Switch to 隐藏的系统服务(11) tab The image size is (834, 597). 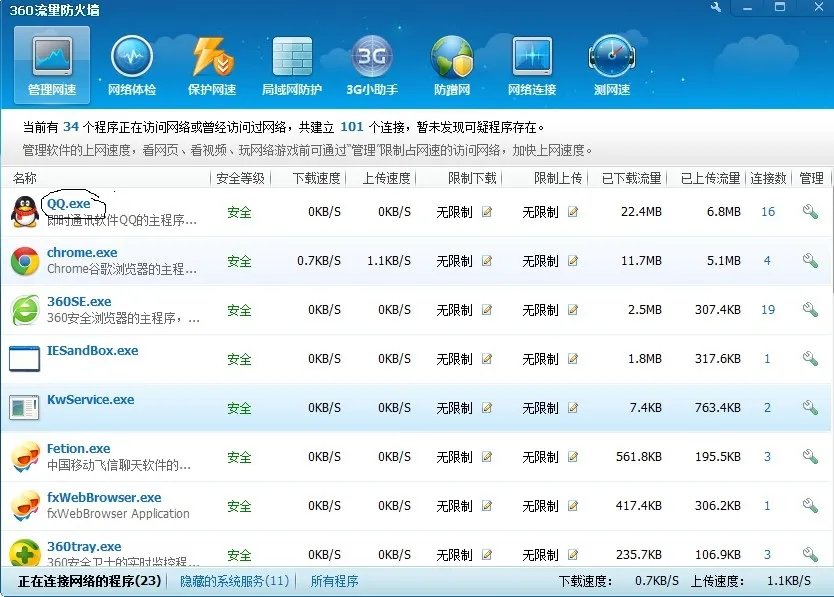[x=234, y=580]
